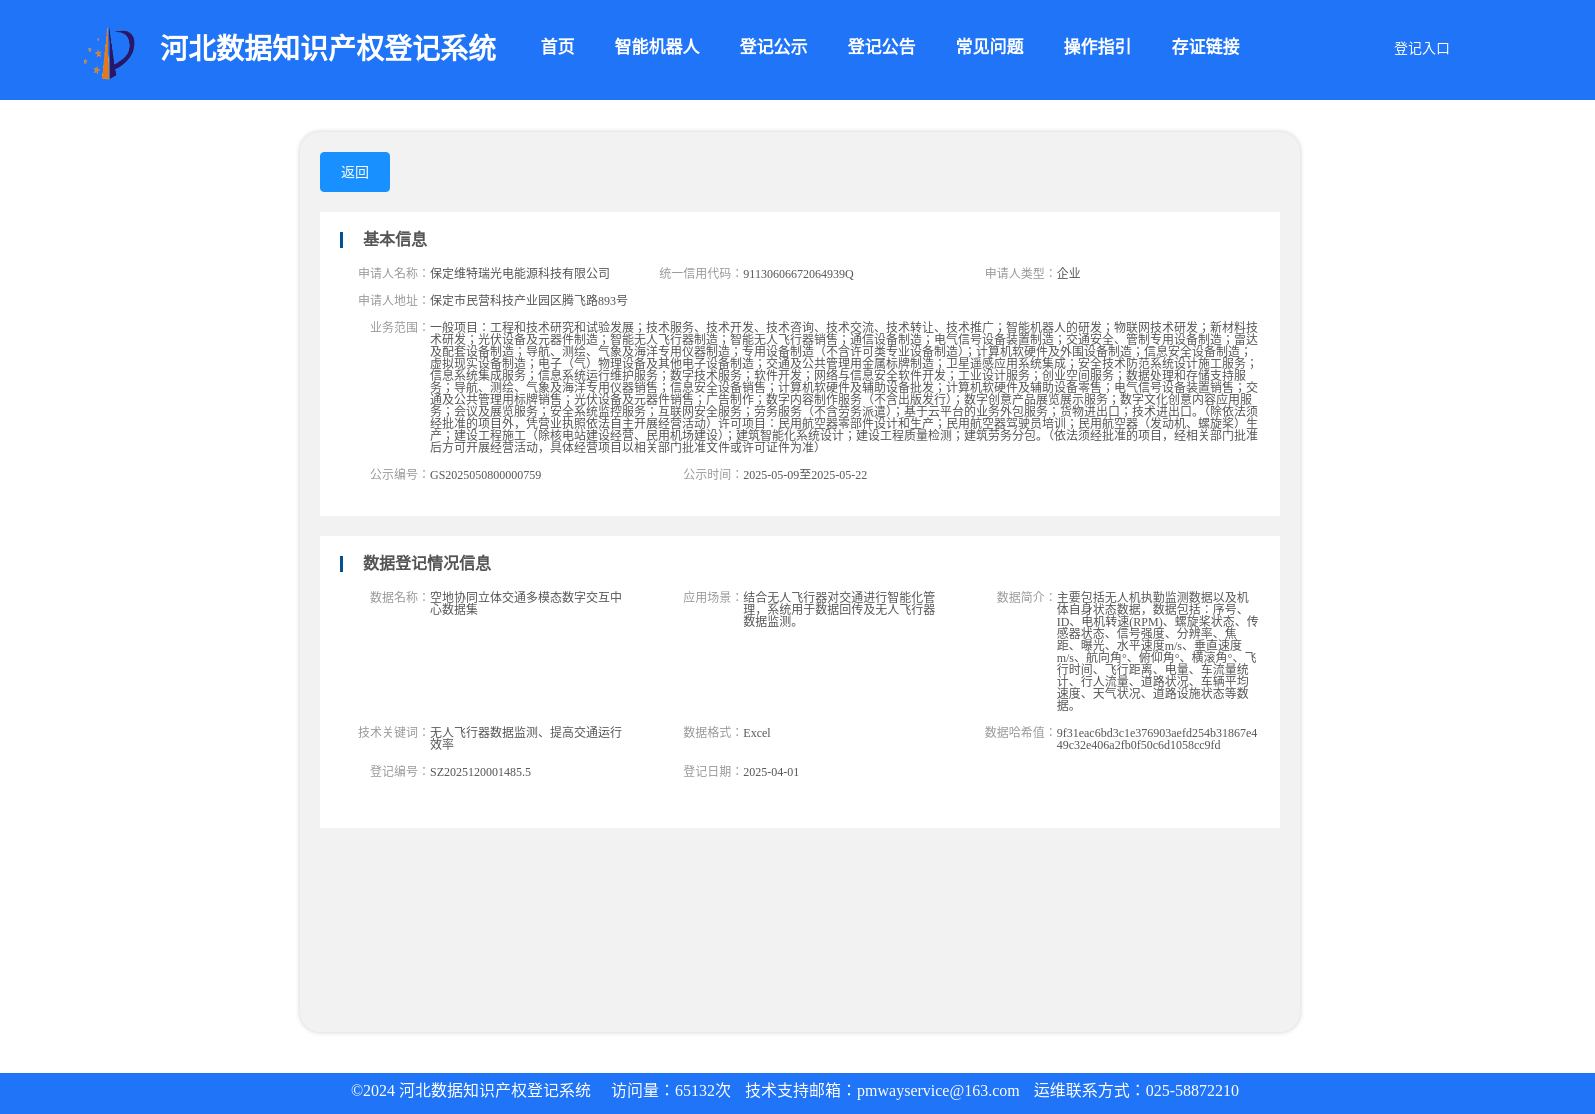Click the 河北数据知识产权登记系统 title

[x=328, y=48]
